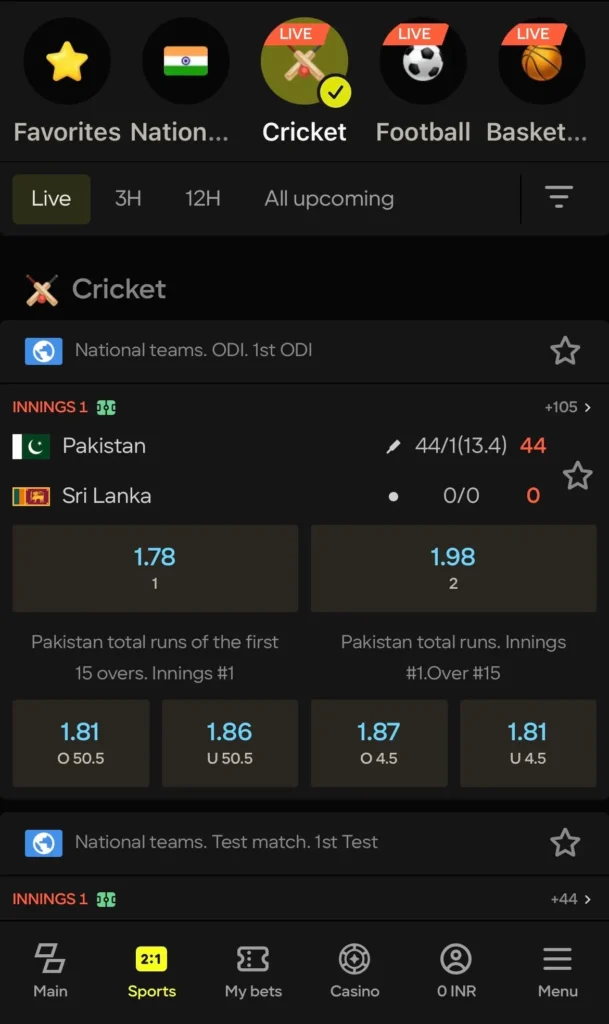
Task: Select the National teams flag icon
Action: click(x=186, y=61)
